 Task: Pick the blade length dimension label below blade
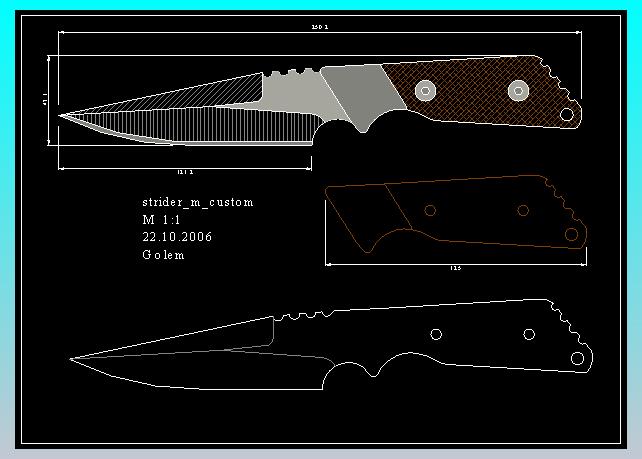tap(185, 172)
